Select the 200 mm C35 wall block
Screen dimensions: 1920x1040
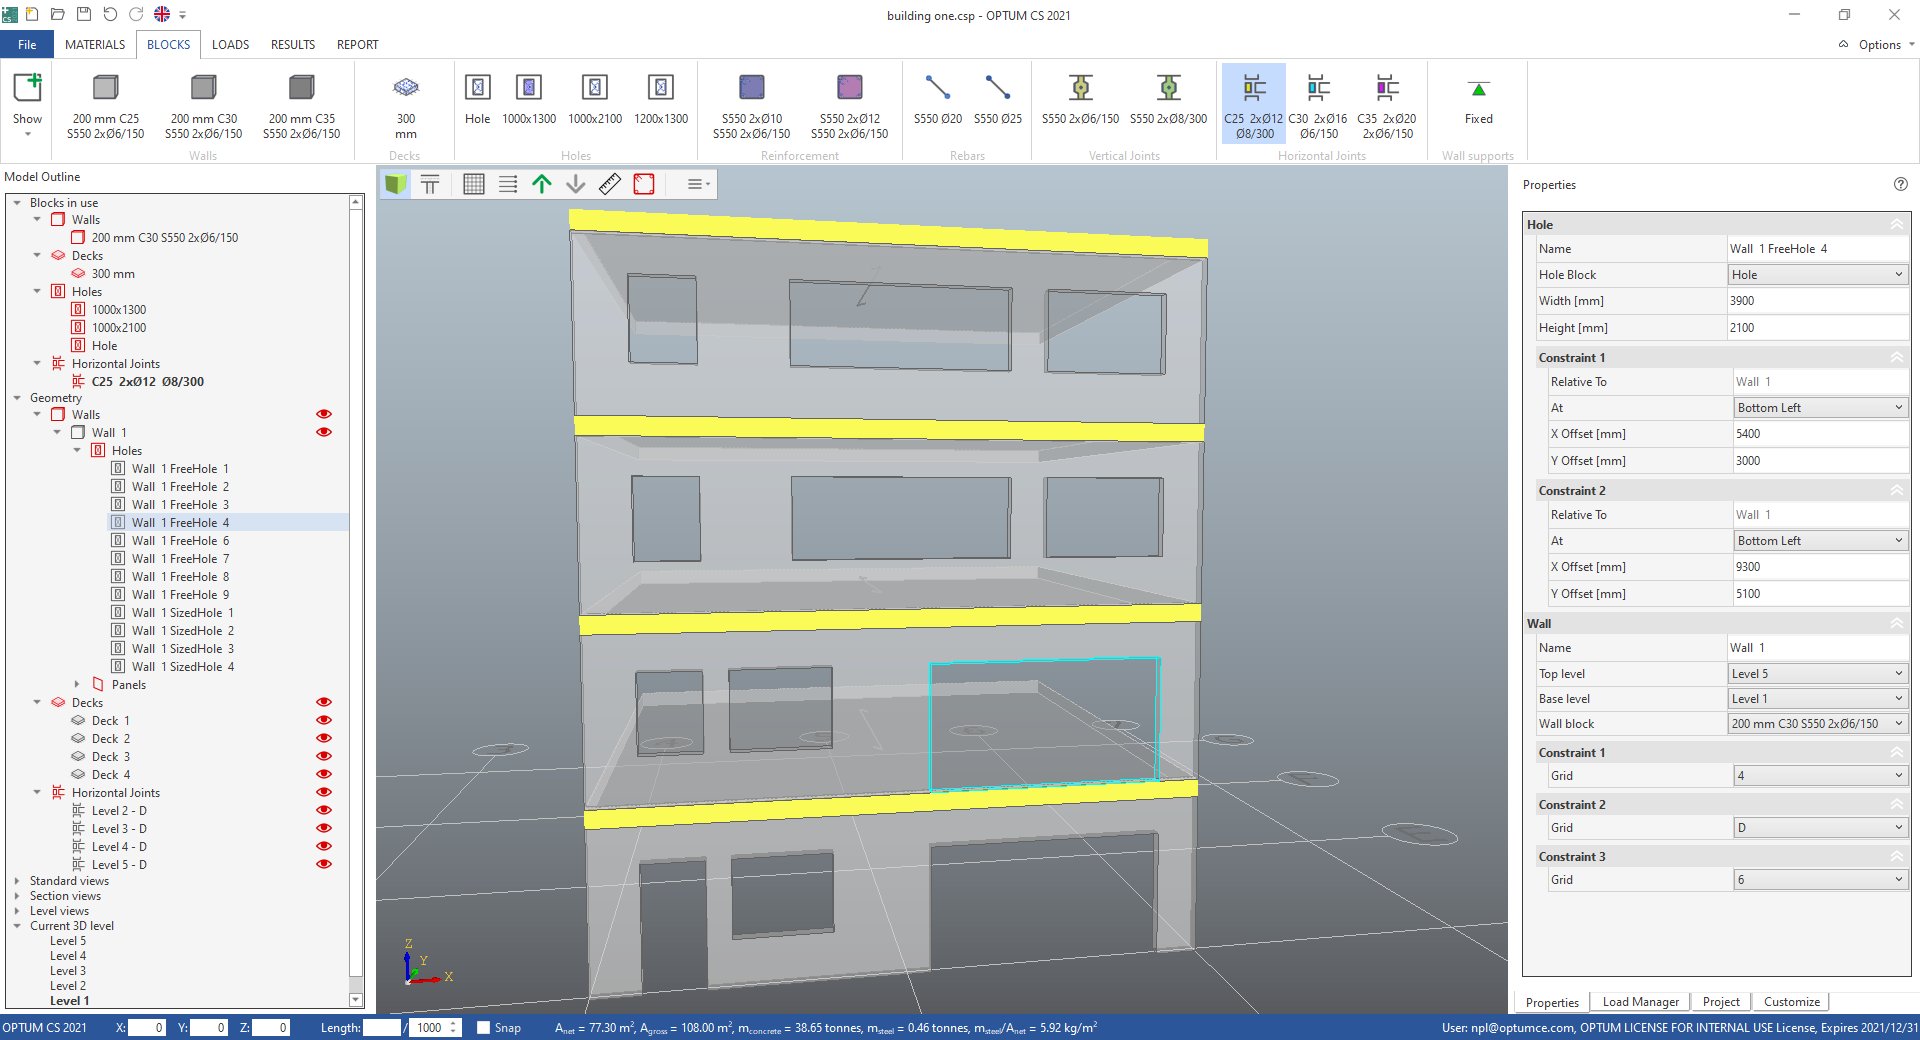tap(301, 106)
